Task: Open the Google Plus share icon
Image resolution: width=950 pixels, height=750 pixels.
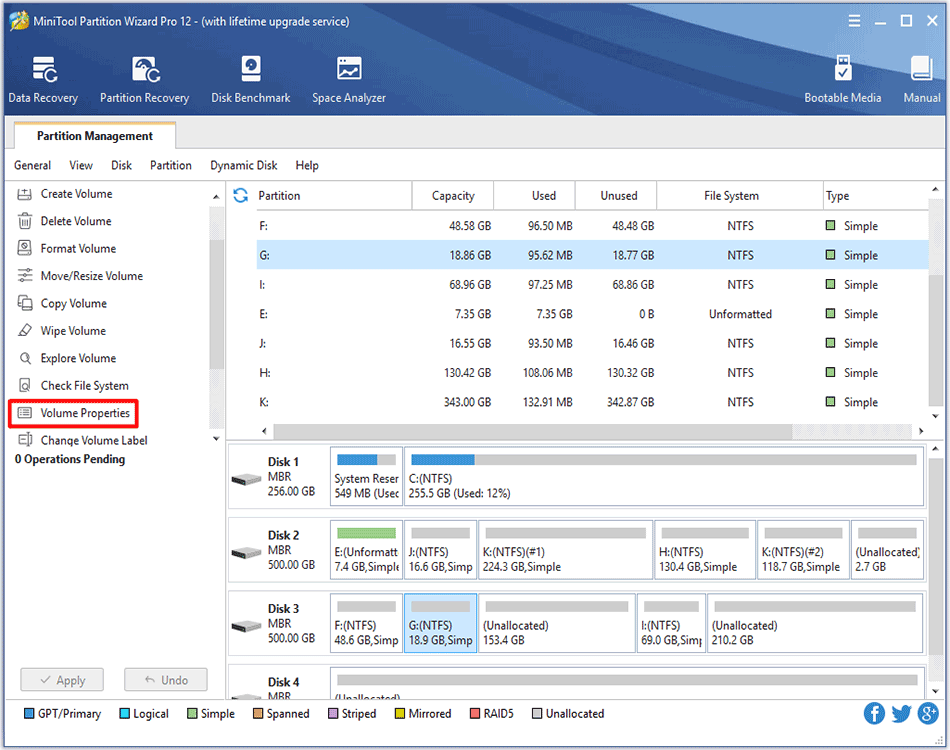Action: point(928,714)
